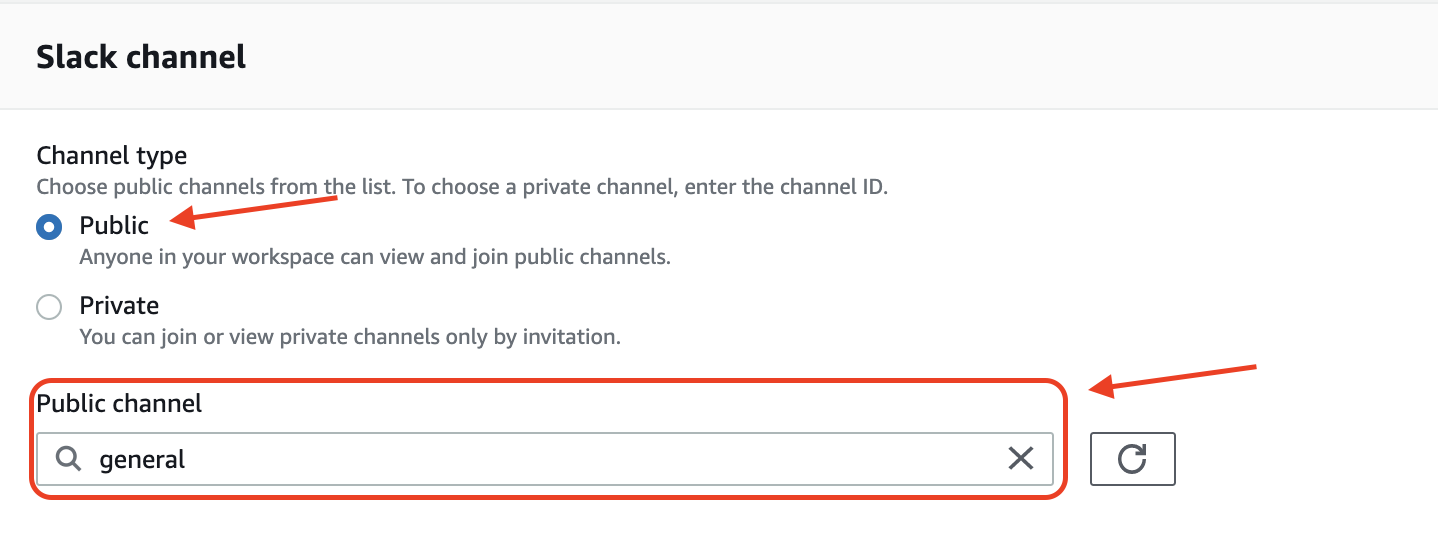
Task: Click empty space inside channel search field
Action: point(600,459)
